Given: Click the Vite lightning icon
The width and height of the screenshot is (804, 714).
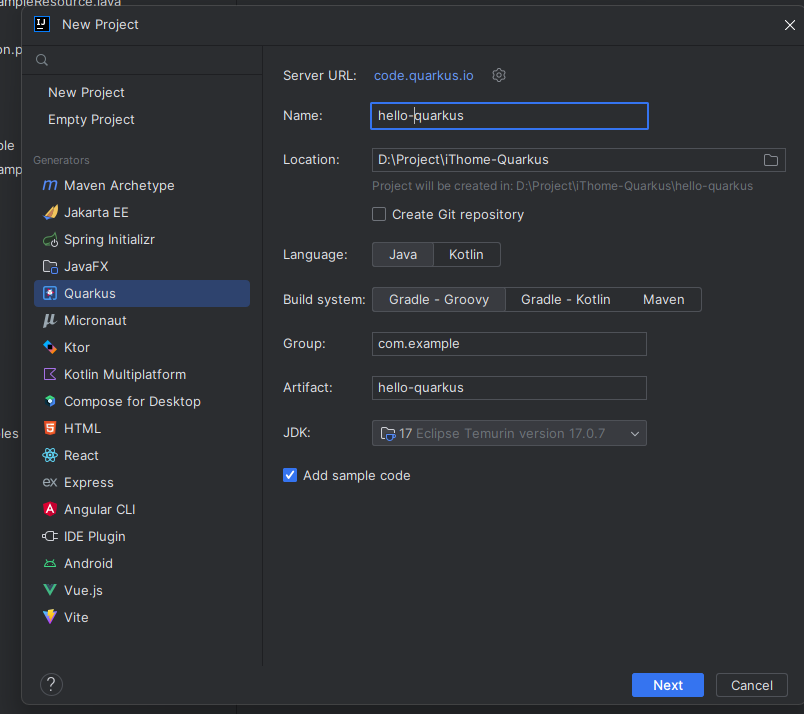Looking at the screenshot, I should pyautogui.click(x=50, y=617).
